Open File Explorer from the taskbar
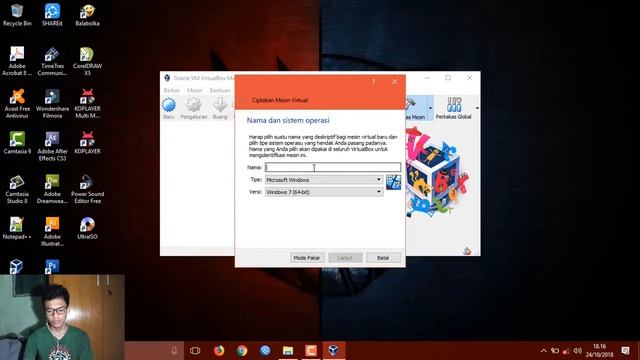Image resolution: width=640 pixels, height=360 pixels. [288, 350]
